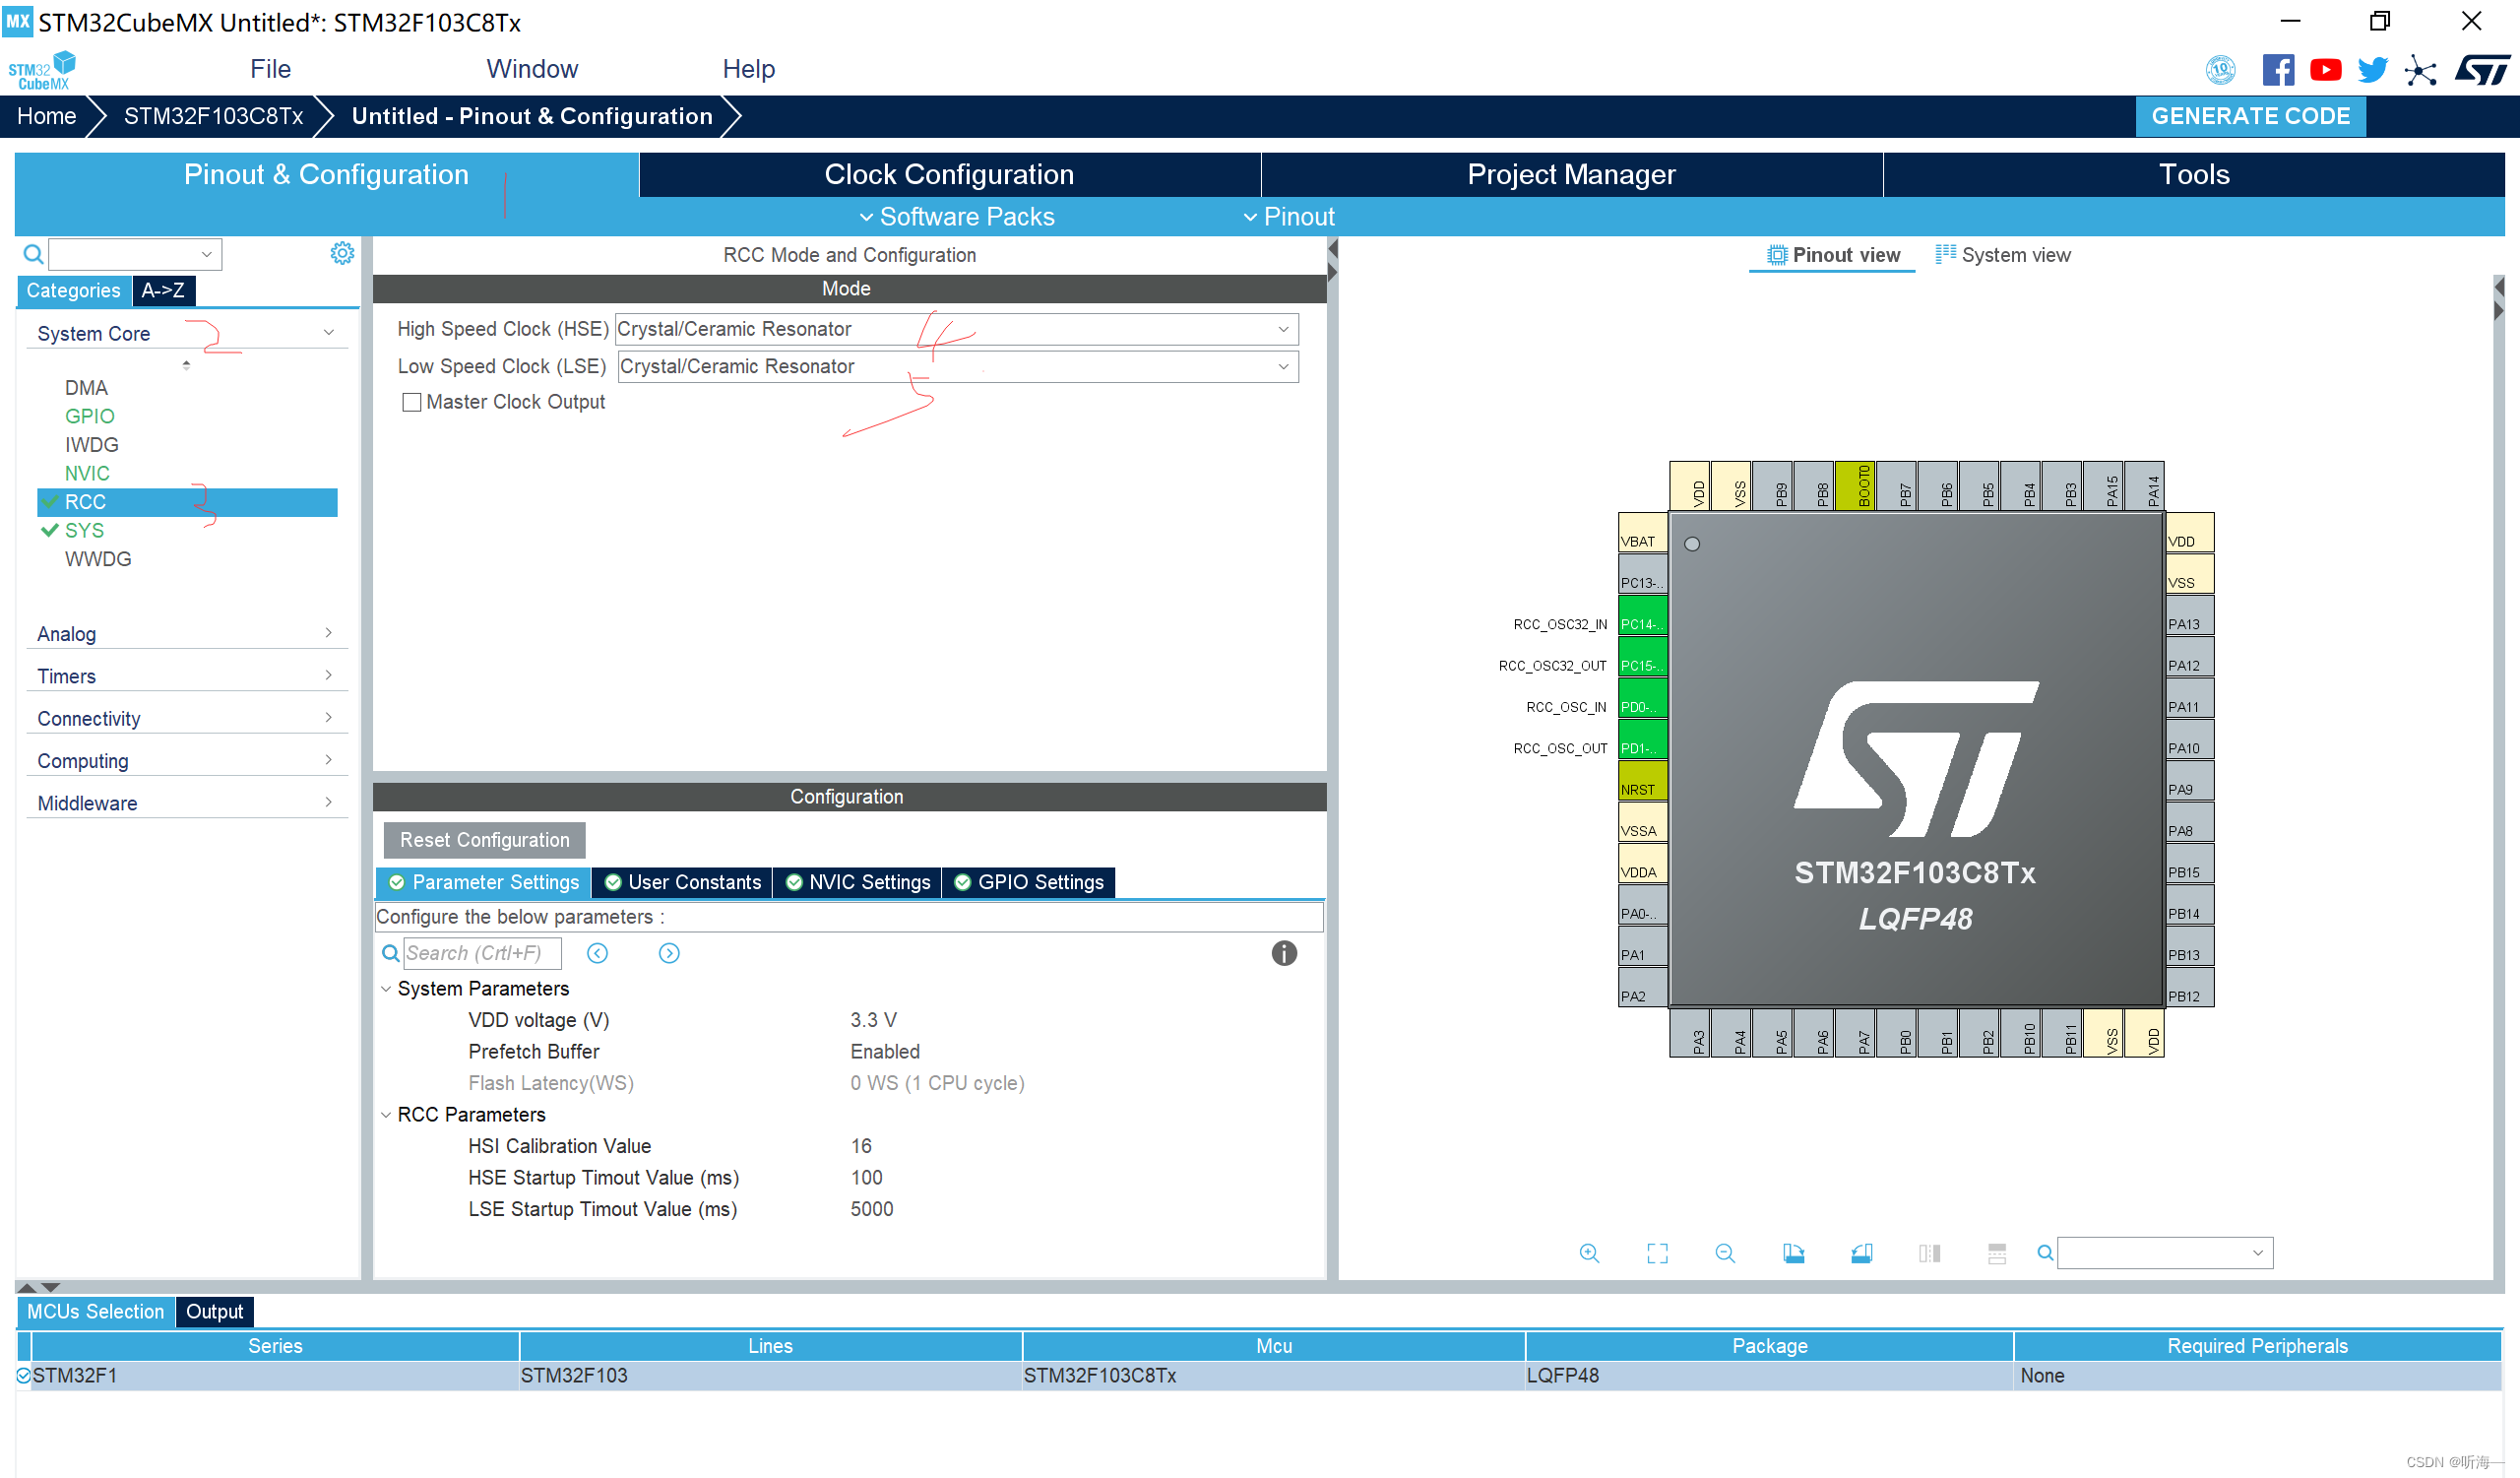Image resolution: width=2520 pixels, height=1478 pixels.
Task: Rotate the chip view counterclockwise
Action: (1861, 1253)
